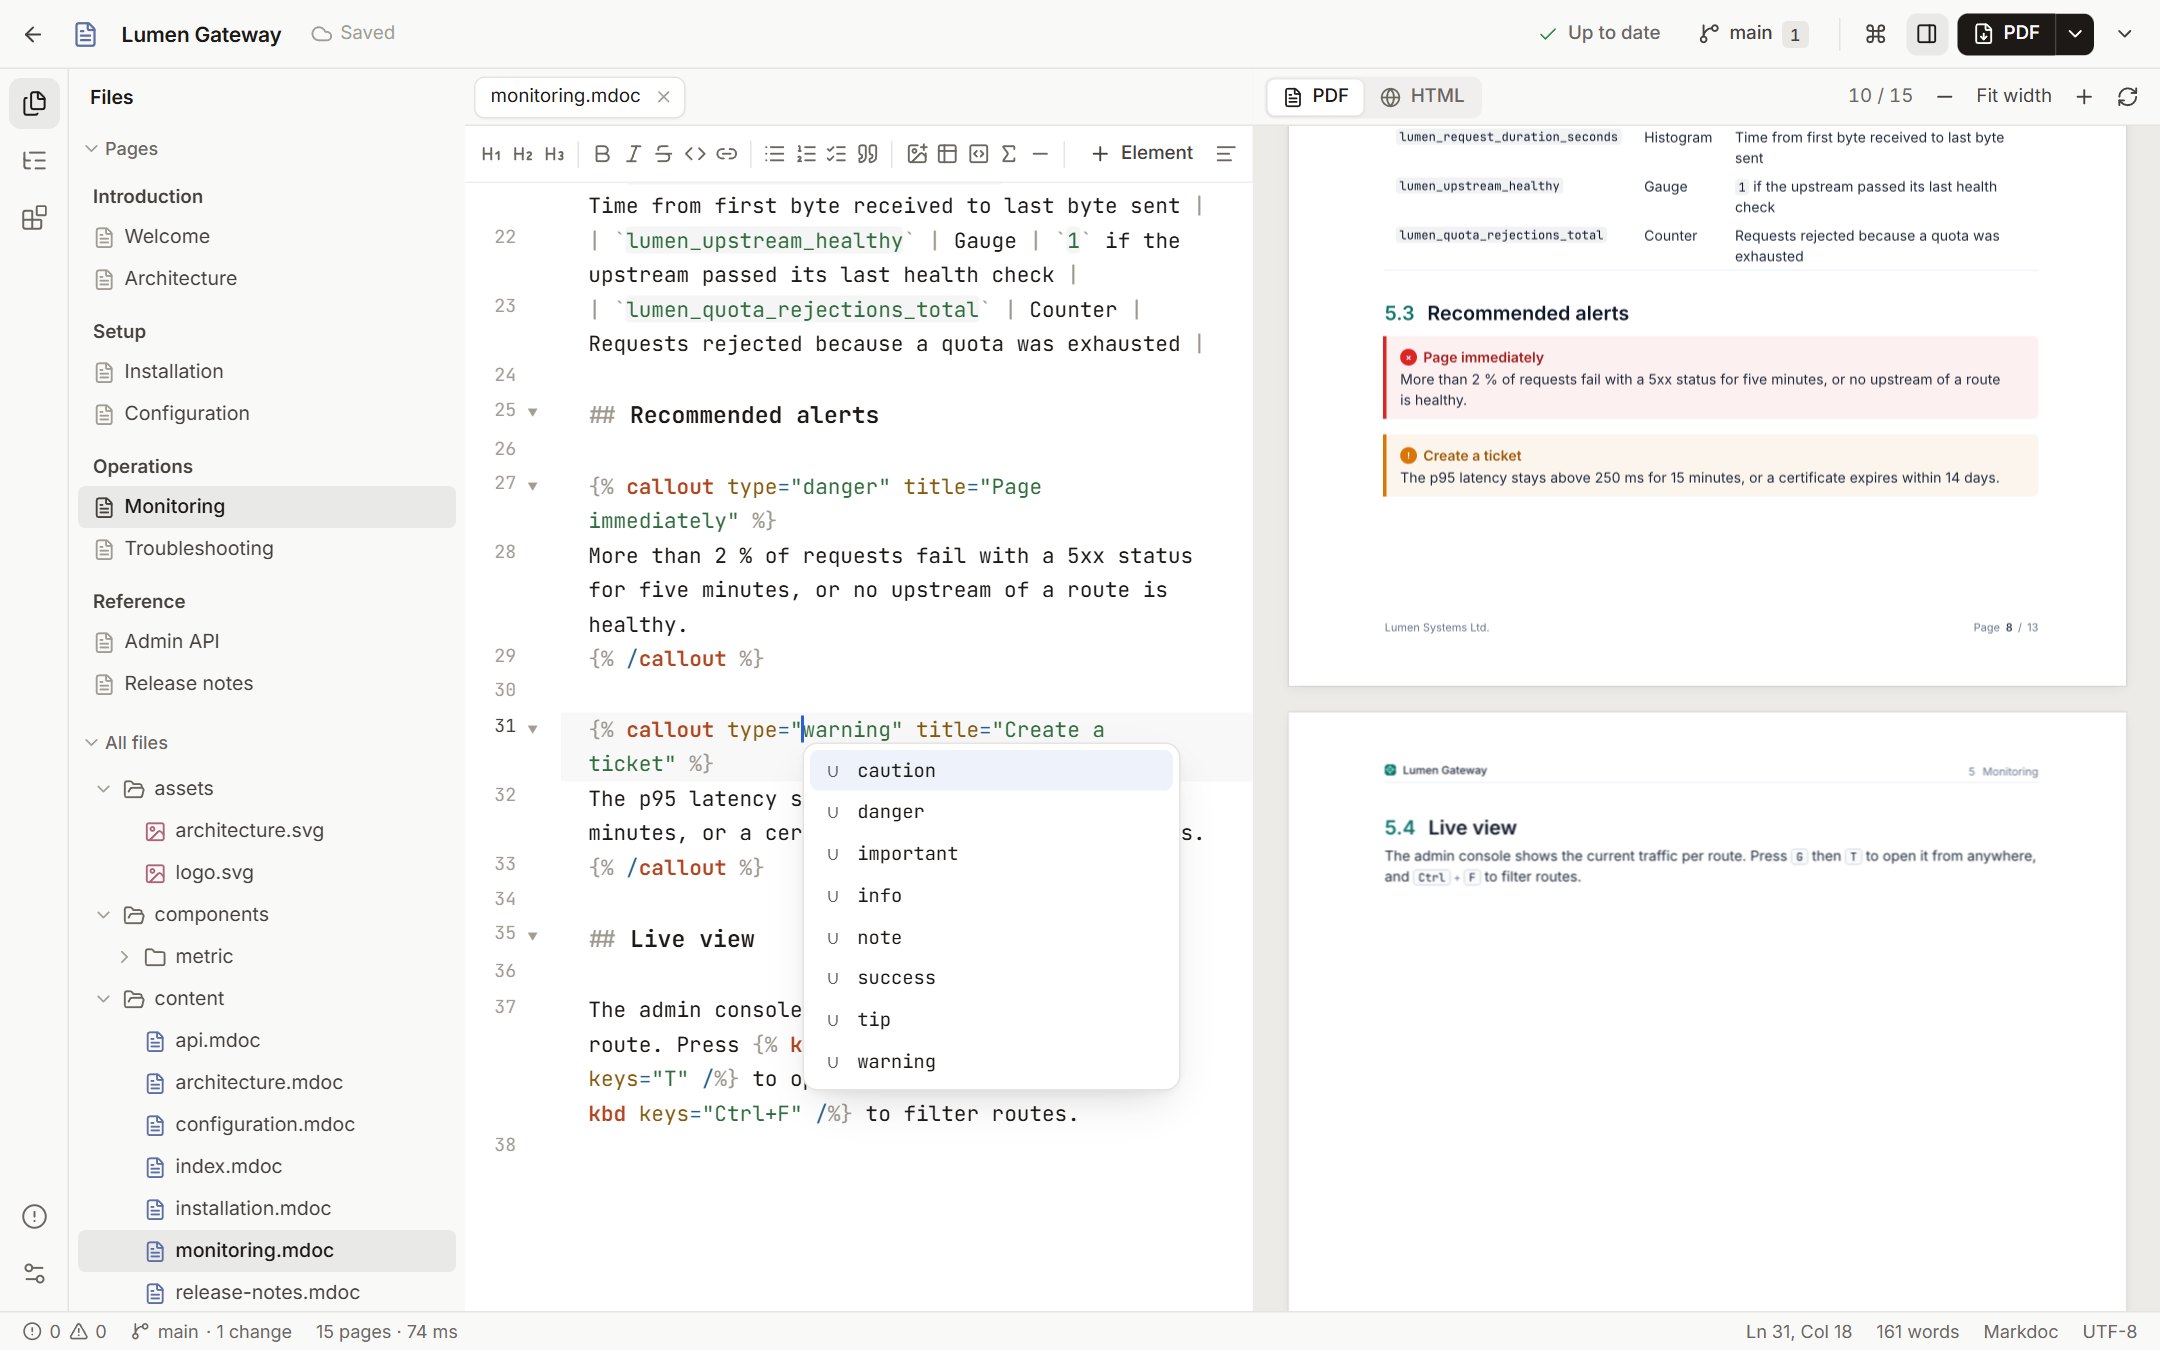Toggle italic formatting
Image resolution: width=2160 pixels, height=1350 pixels.
click(633, 153)
